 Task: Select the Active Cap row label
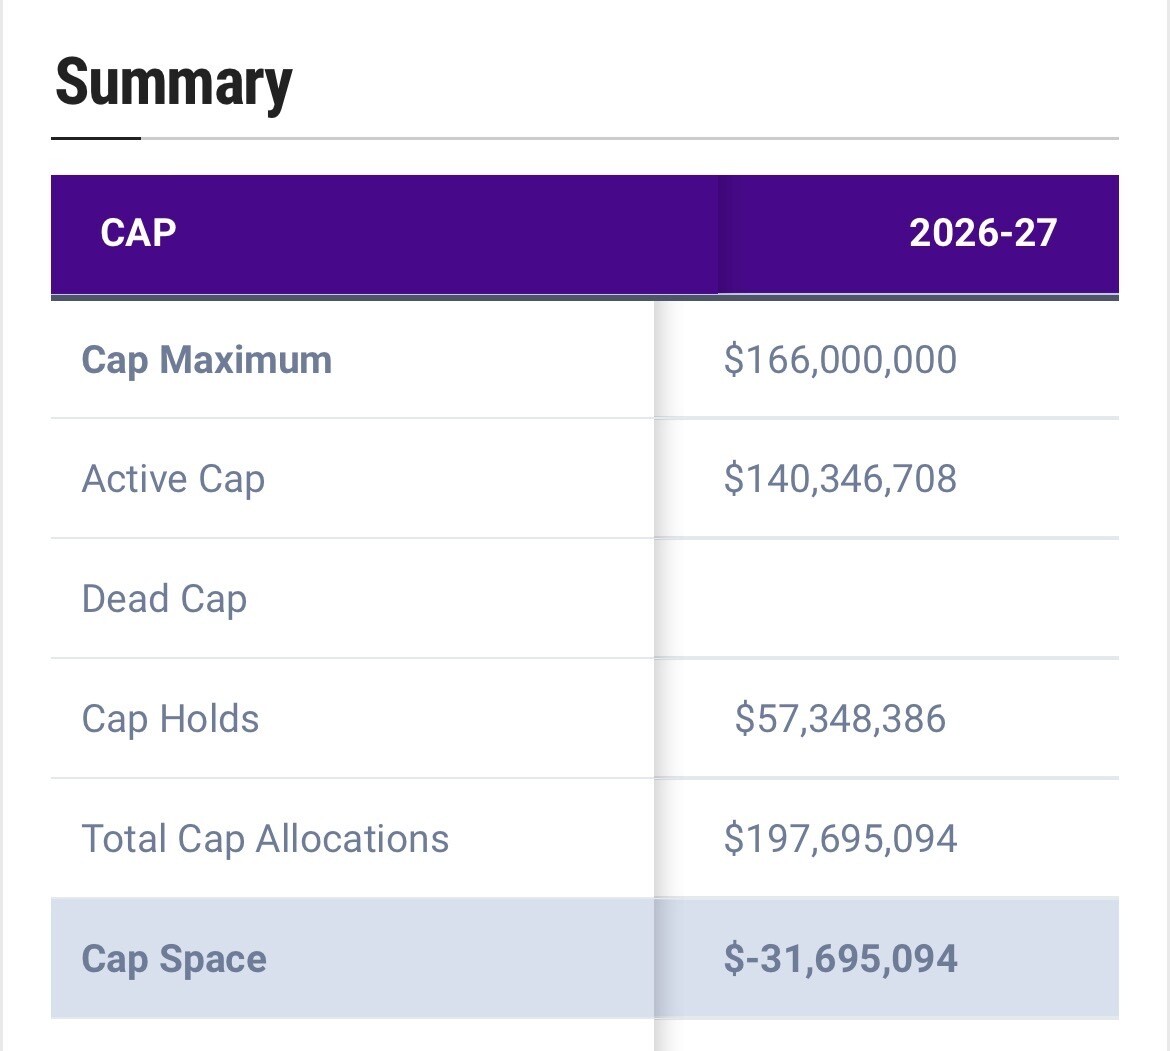[x=173, y=479]
